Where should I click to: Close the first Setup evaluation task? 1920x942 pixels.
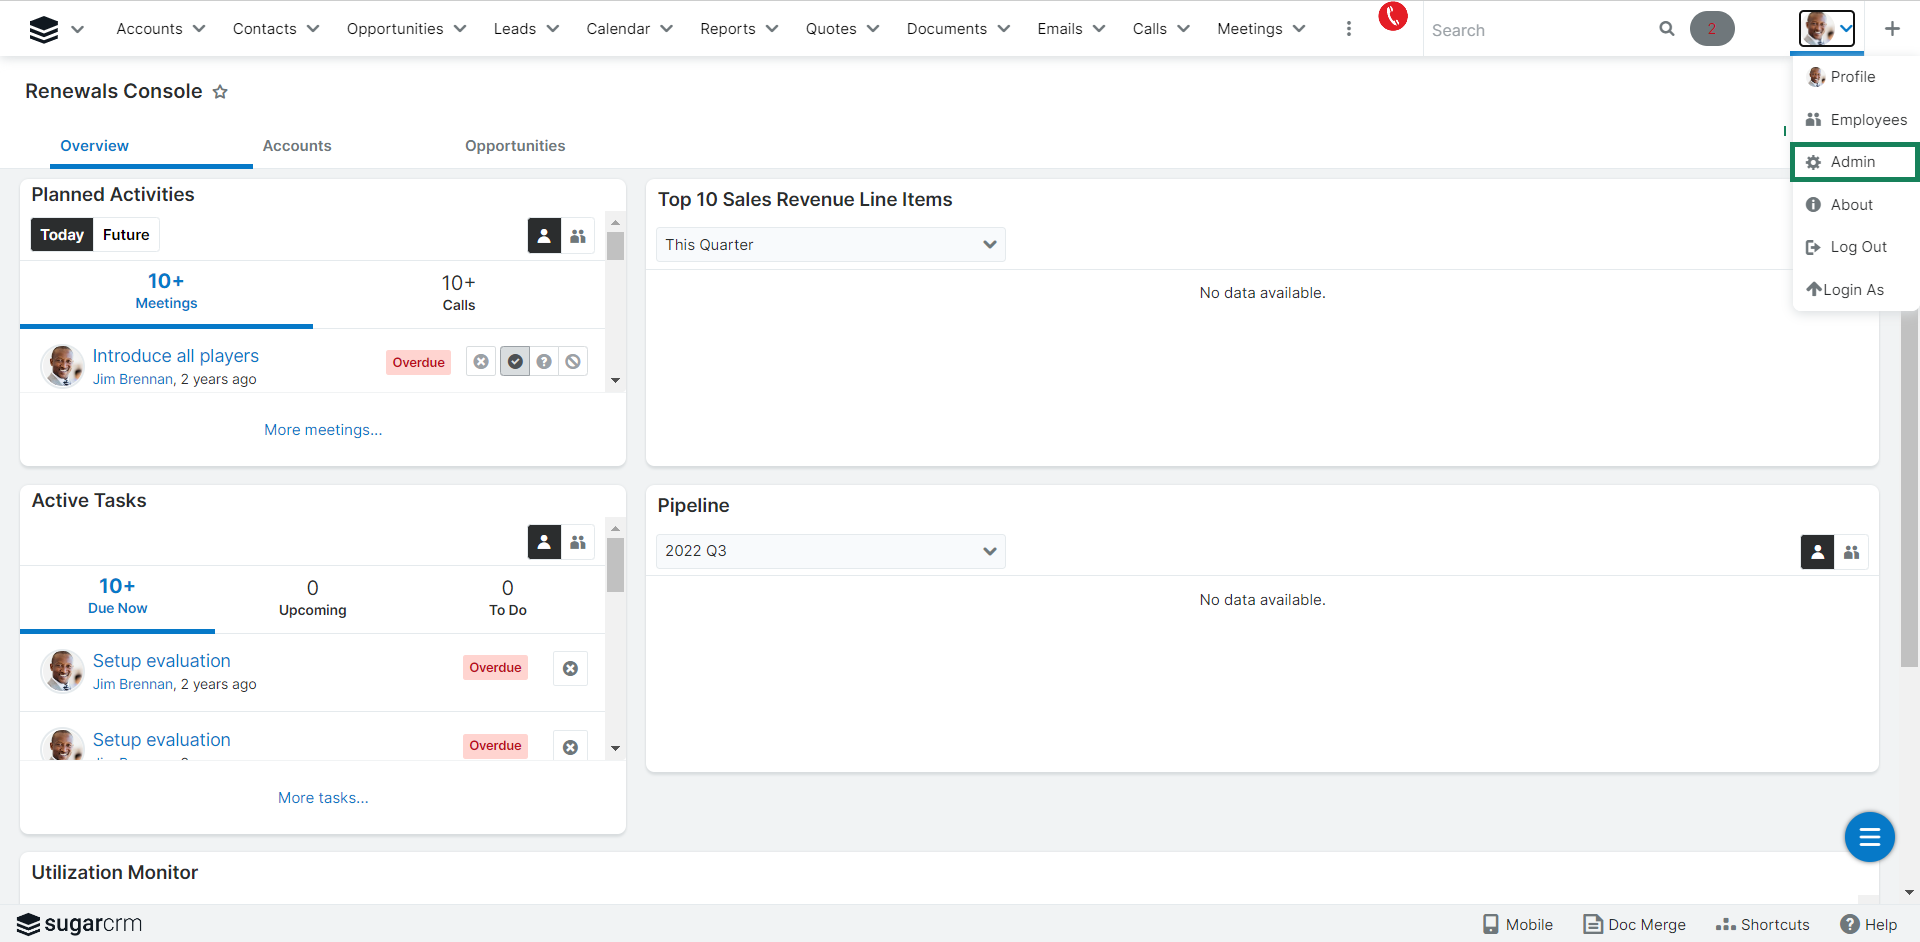point(570,669)
